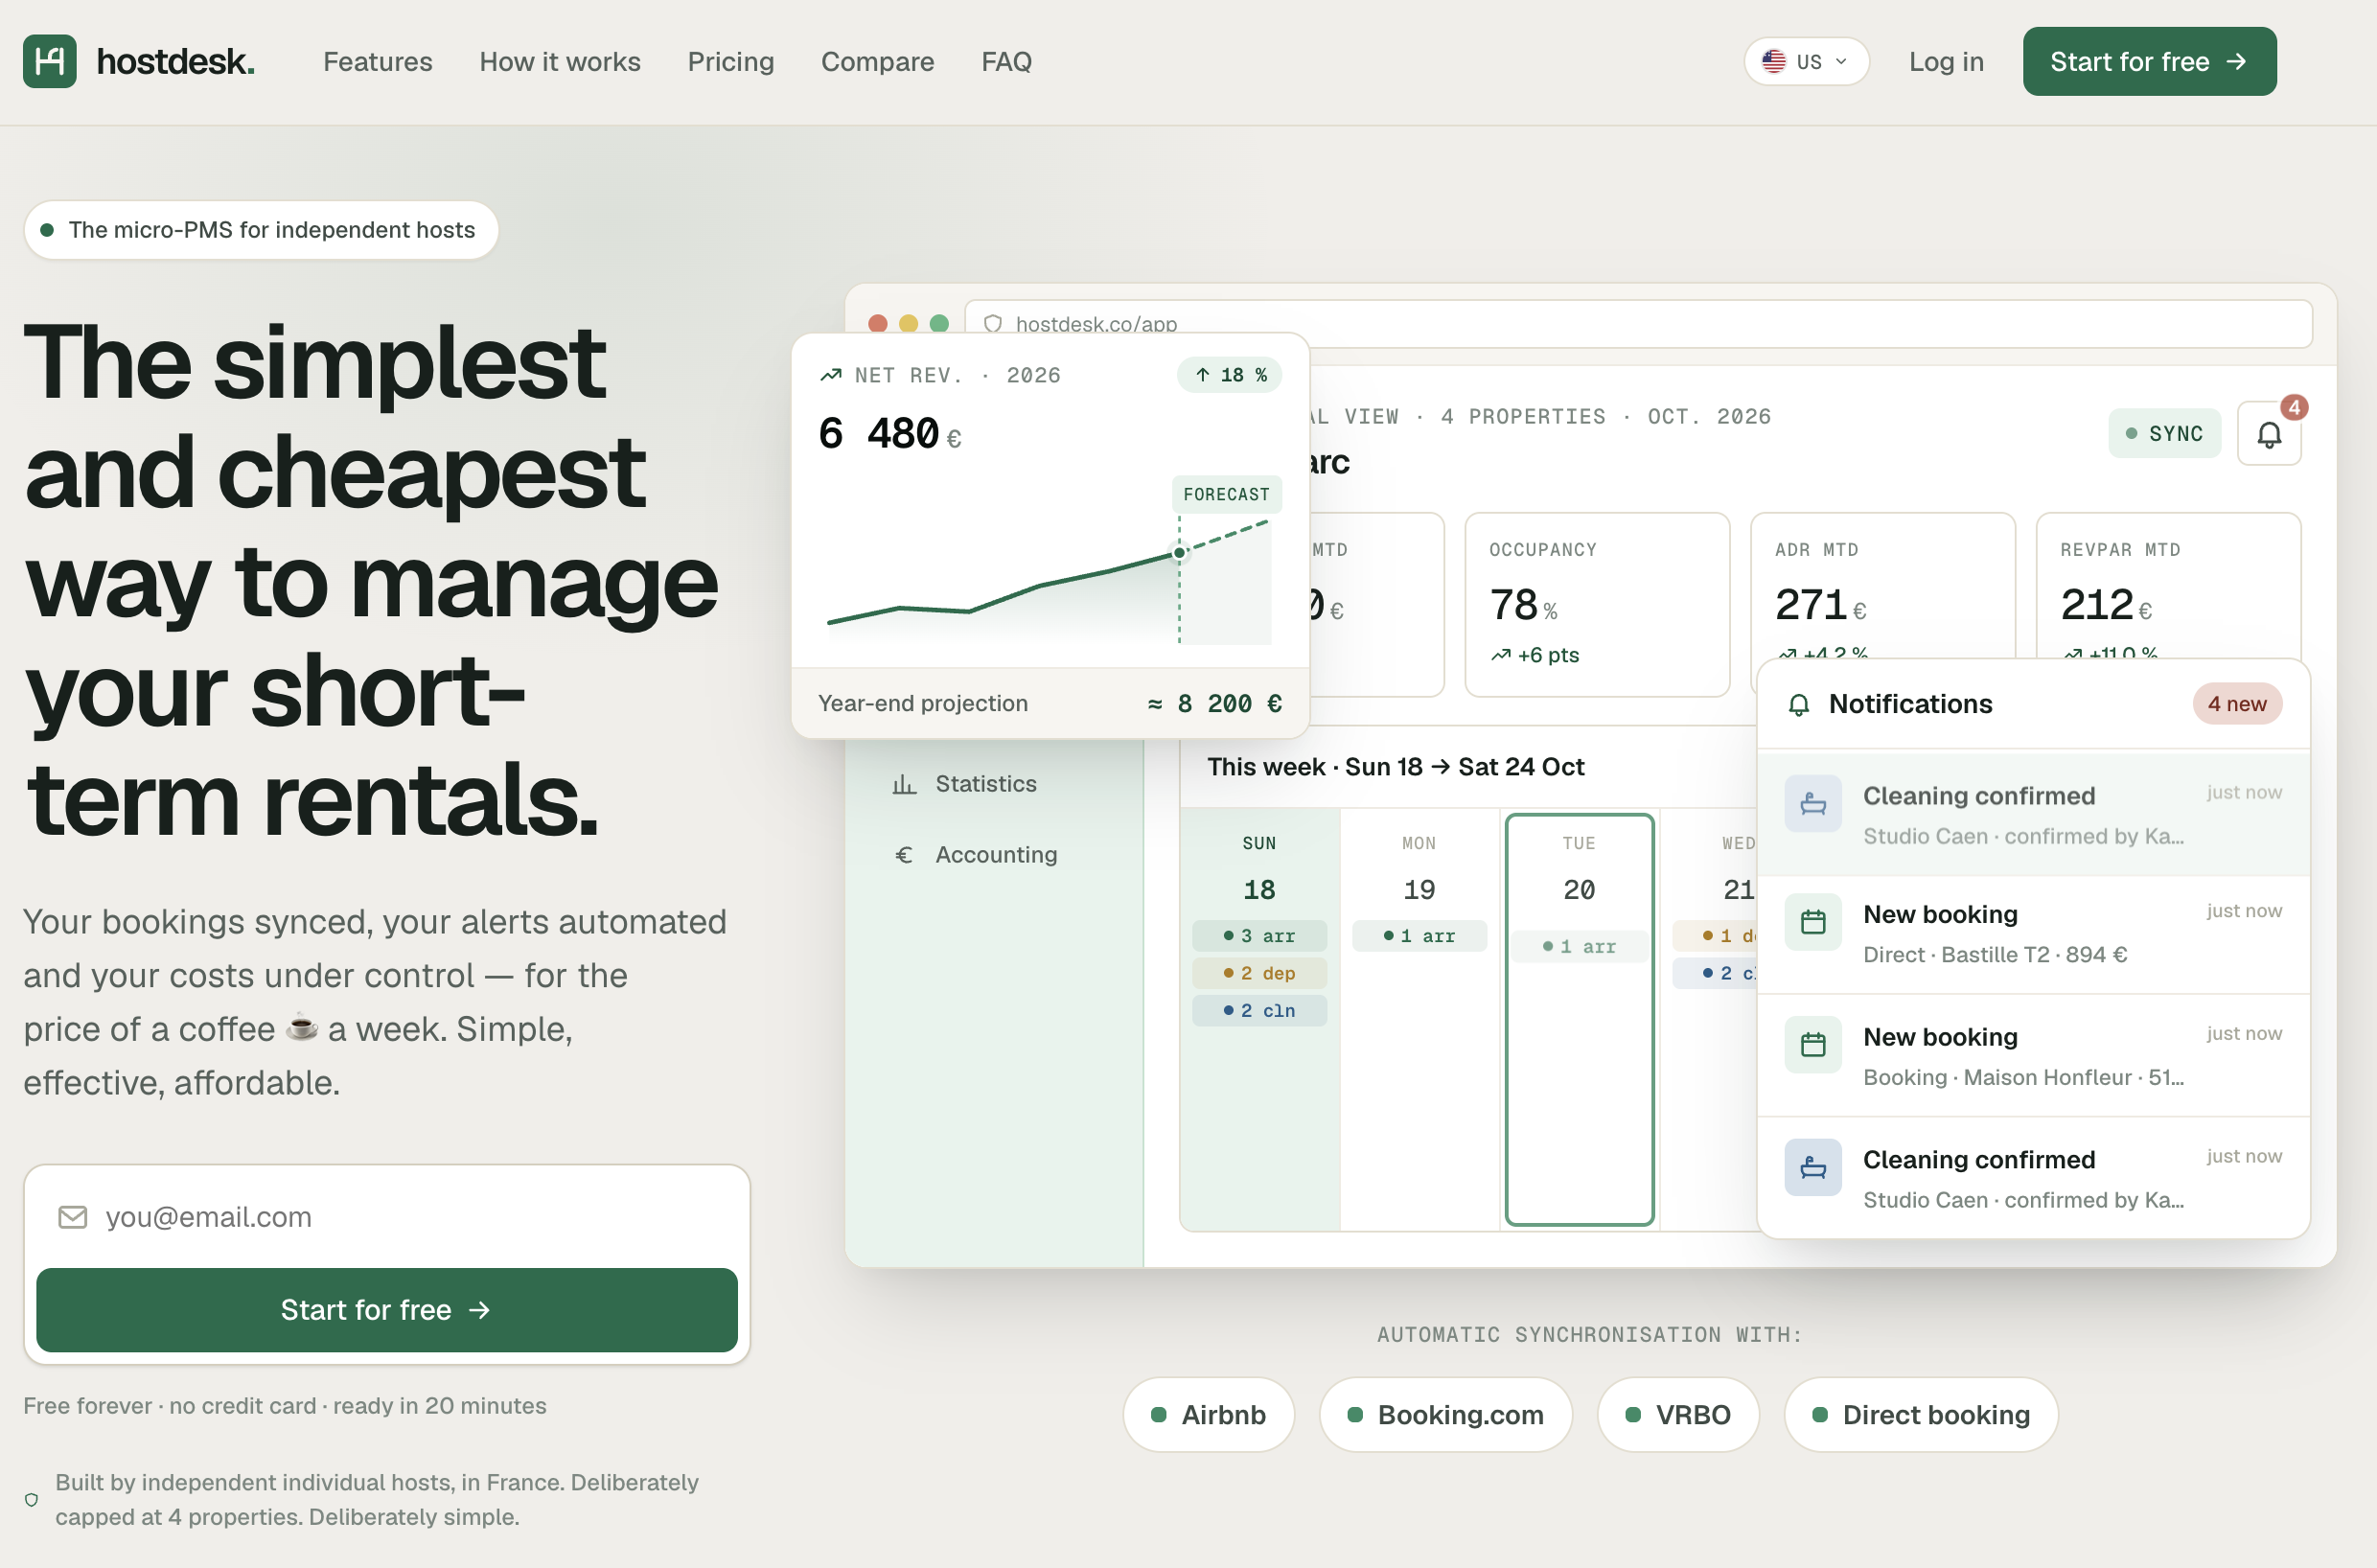Click the 3 arr tag on Sunday
Image resolution: width=2377 pixels, height=1568 pixels.
(x=1260, y=936)
